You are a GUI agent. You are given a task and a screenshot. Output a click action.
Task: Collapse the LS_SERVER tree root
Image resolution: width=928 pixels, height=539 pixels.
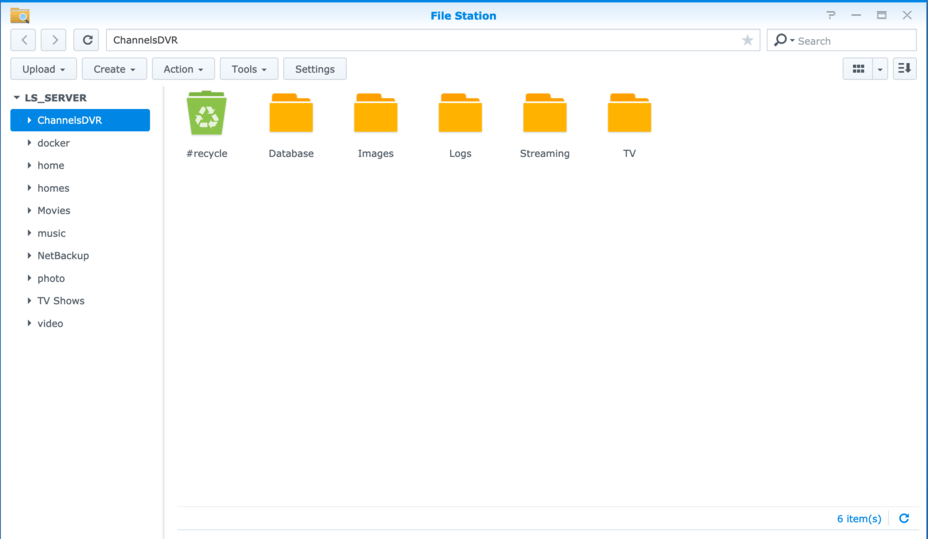coord(17,98)
